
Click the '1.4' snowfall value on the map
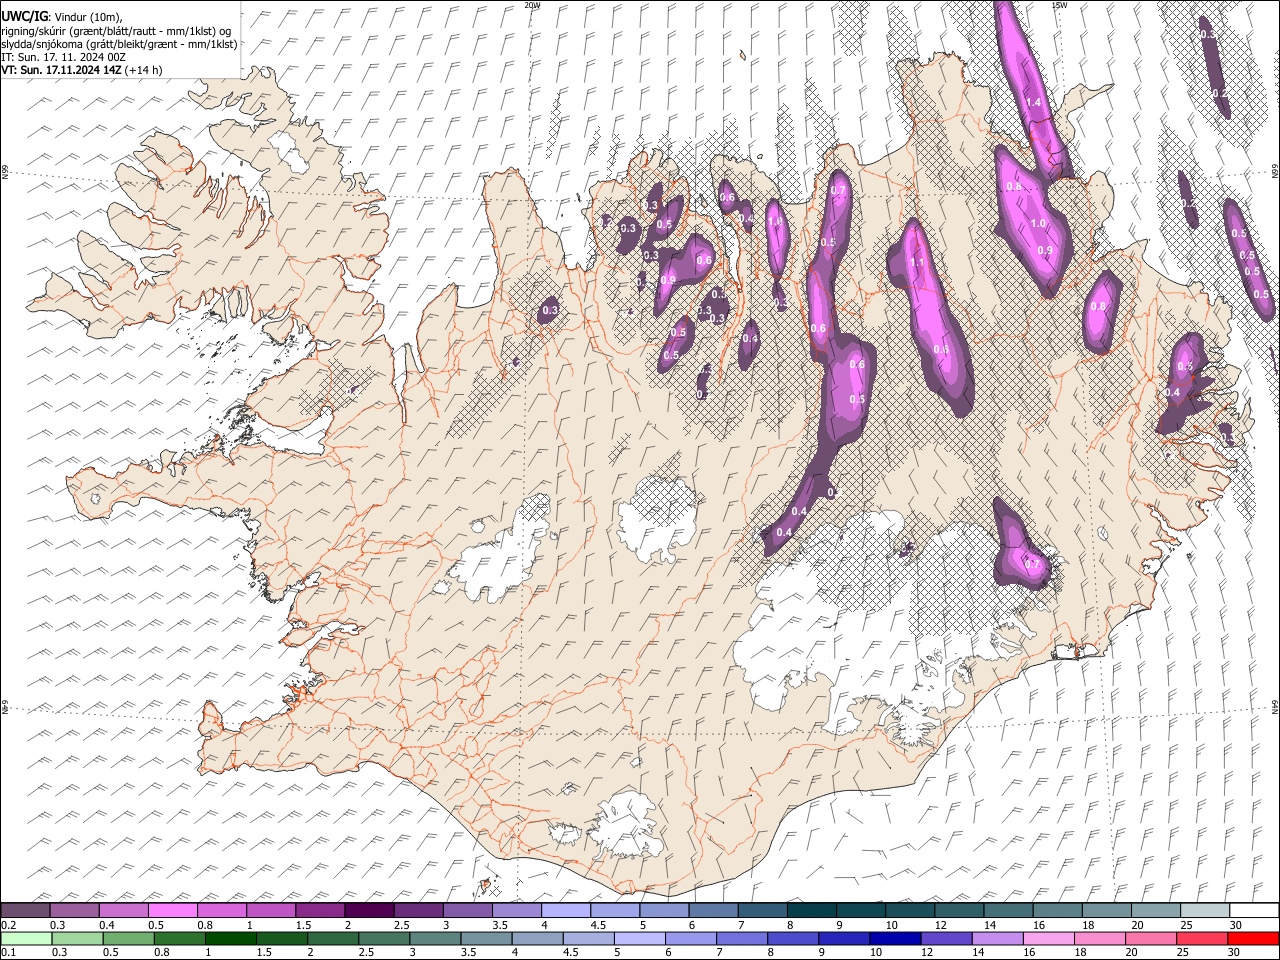tap(1033, 103)
